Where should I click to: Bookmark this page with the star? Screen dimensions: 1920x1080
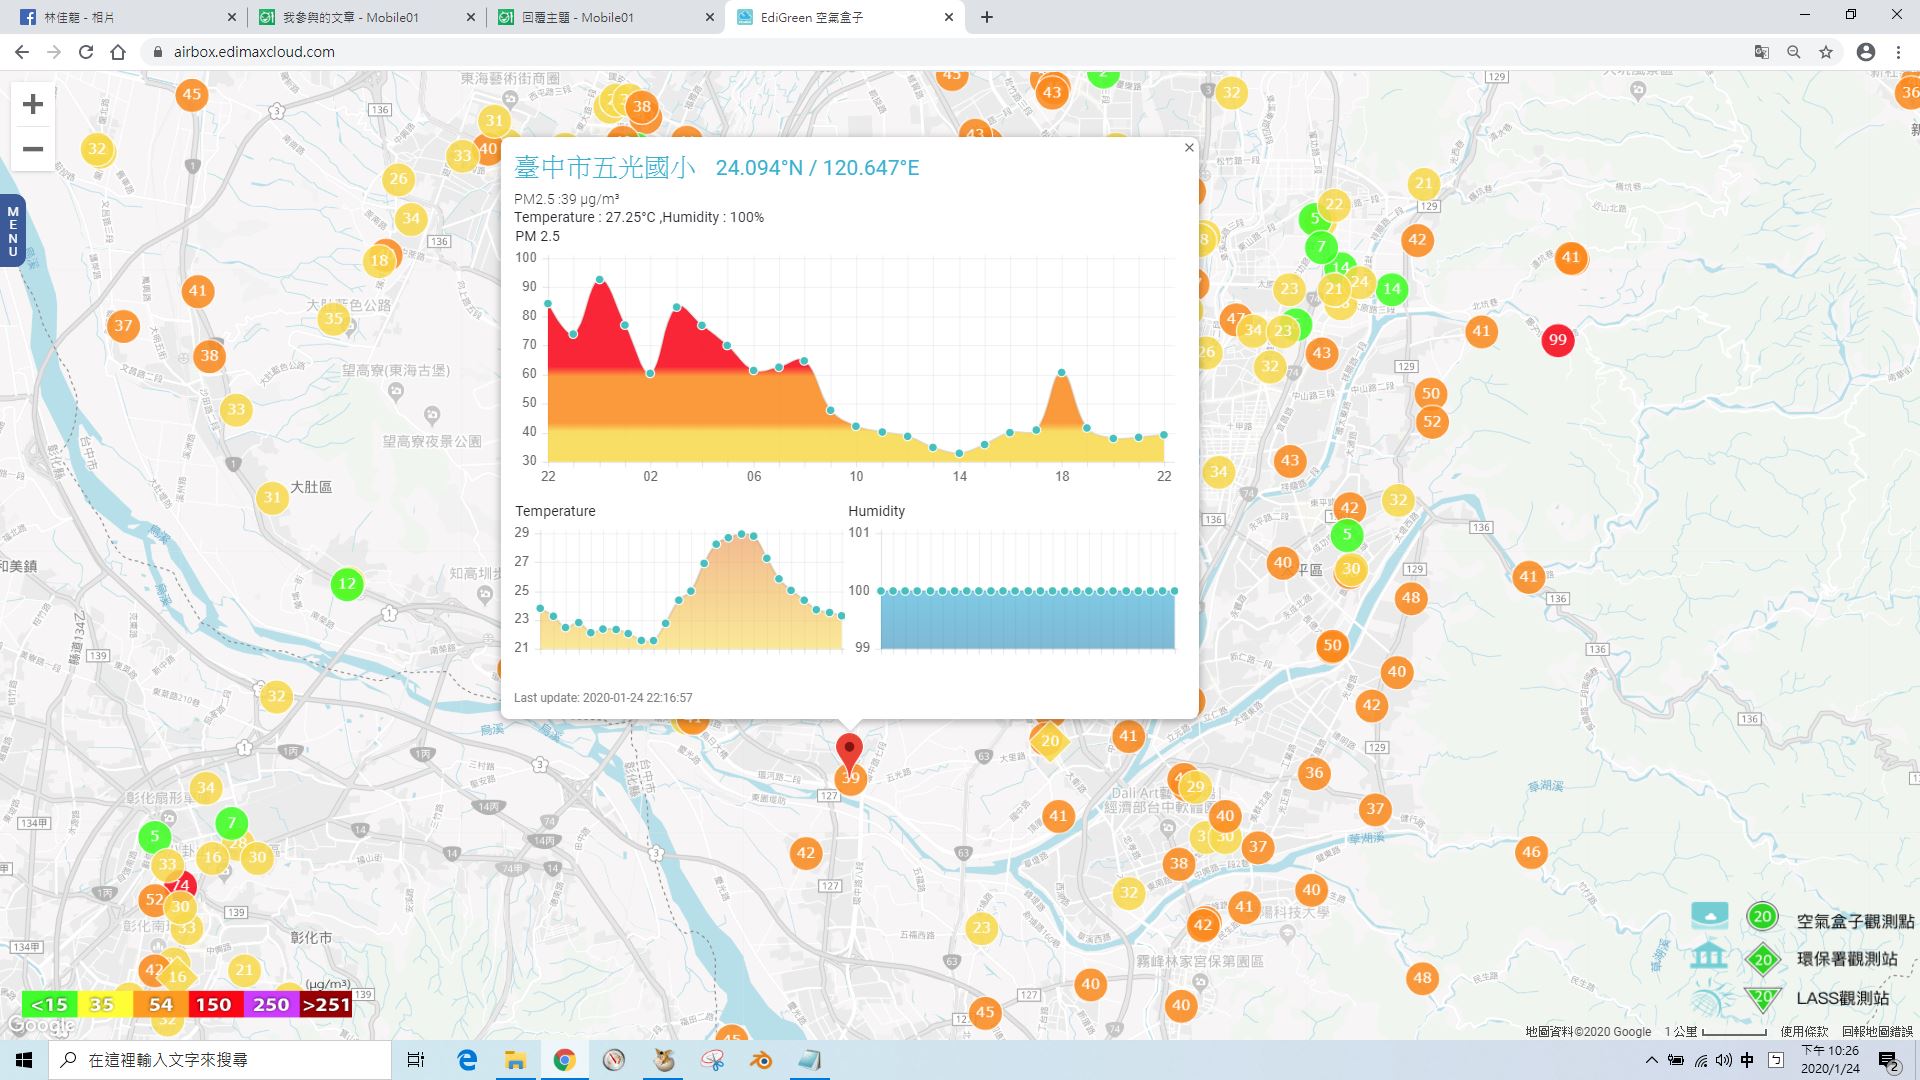pyautogui.click(x=1826, y=52)
